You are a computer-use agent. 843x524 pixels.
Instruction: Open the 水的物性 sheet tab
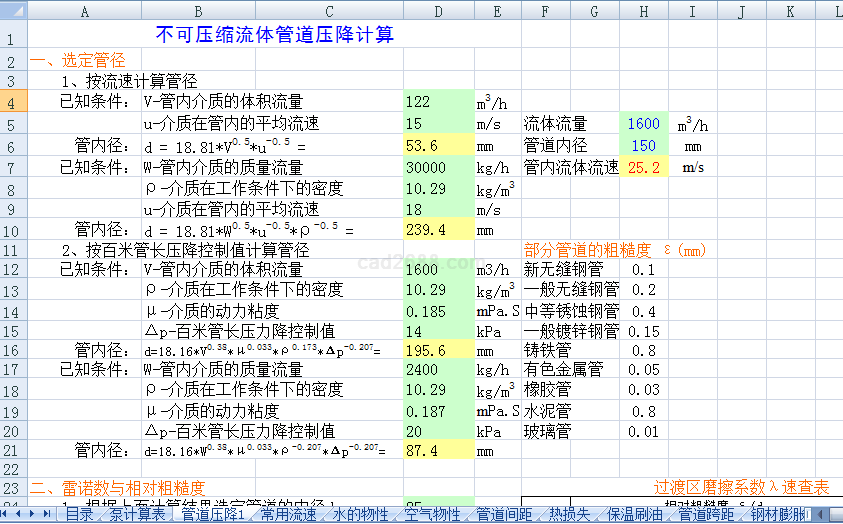(x=360, y=515)
